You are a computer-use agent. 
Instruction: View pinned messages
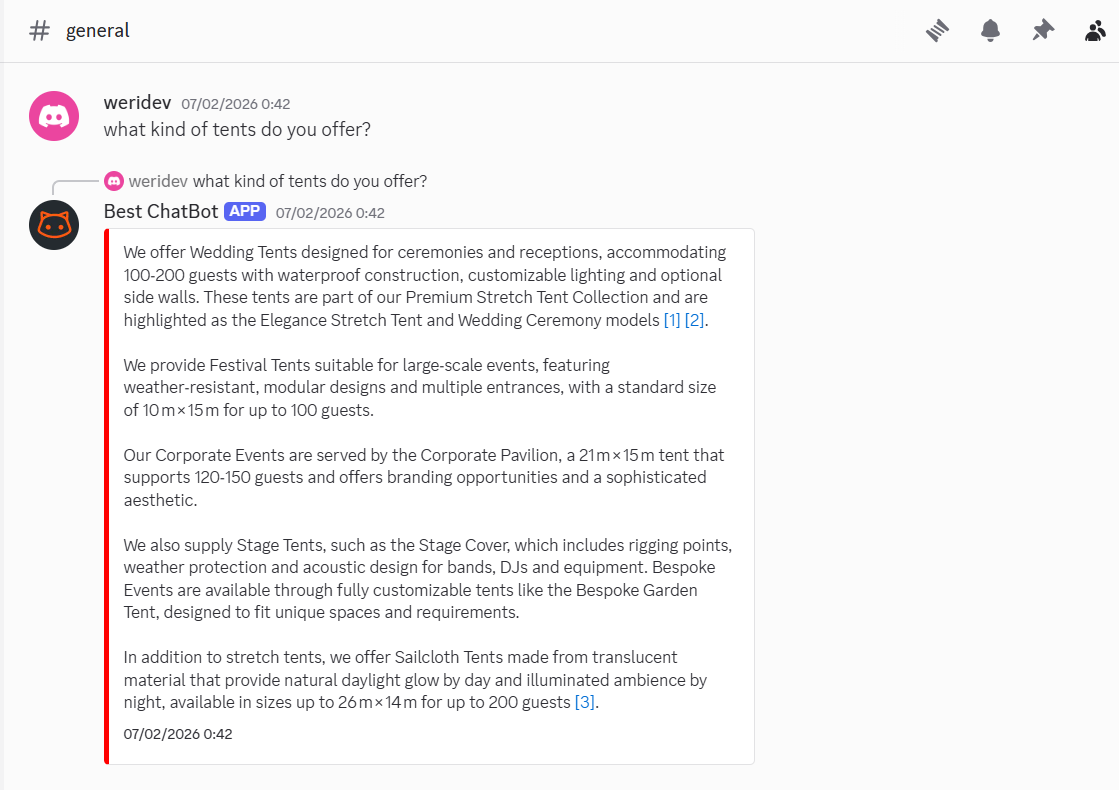click(1043, 30)
